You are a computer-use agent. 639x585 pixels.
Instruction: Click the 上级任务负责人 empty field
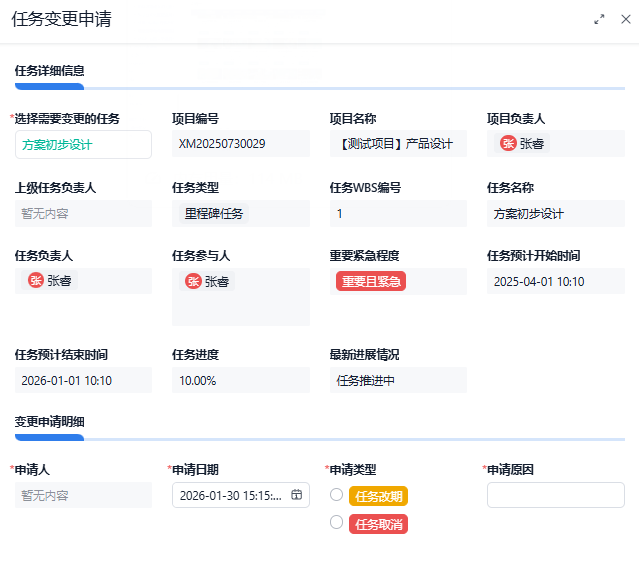pyautogui.click(x=84, y=213)
